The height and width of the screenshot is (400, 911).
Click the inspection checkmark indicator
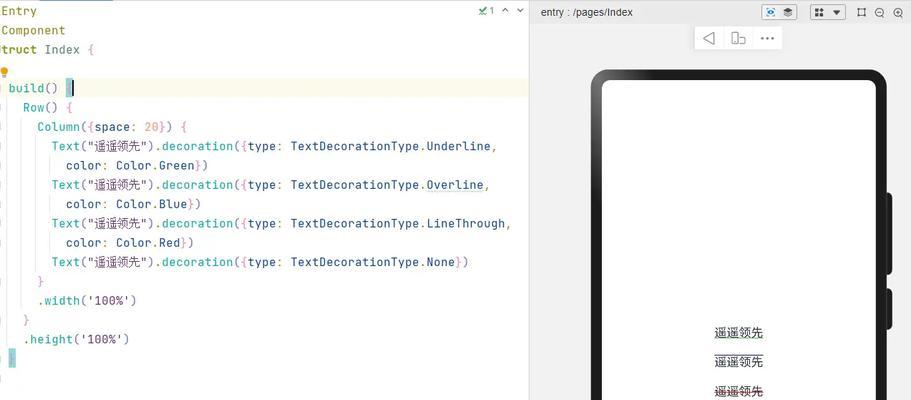click(x=486, y=10)
